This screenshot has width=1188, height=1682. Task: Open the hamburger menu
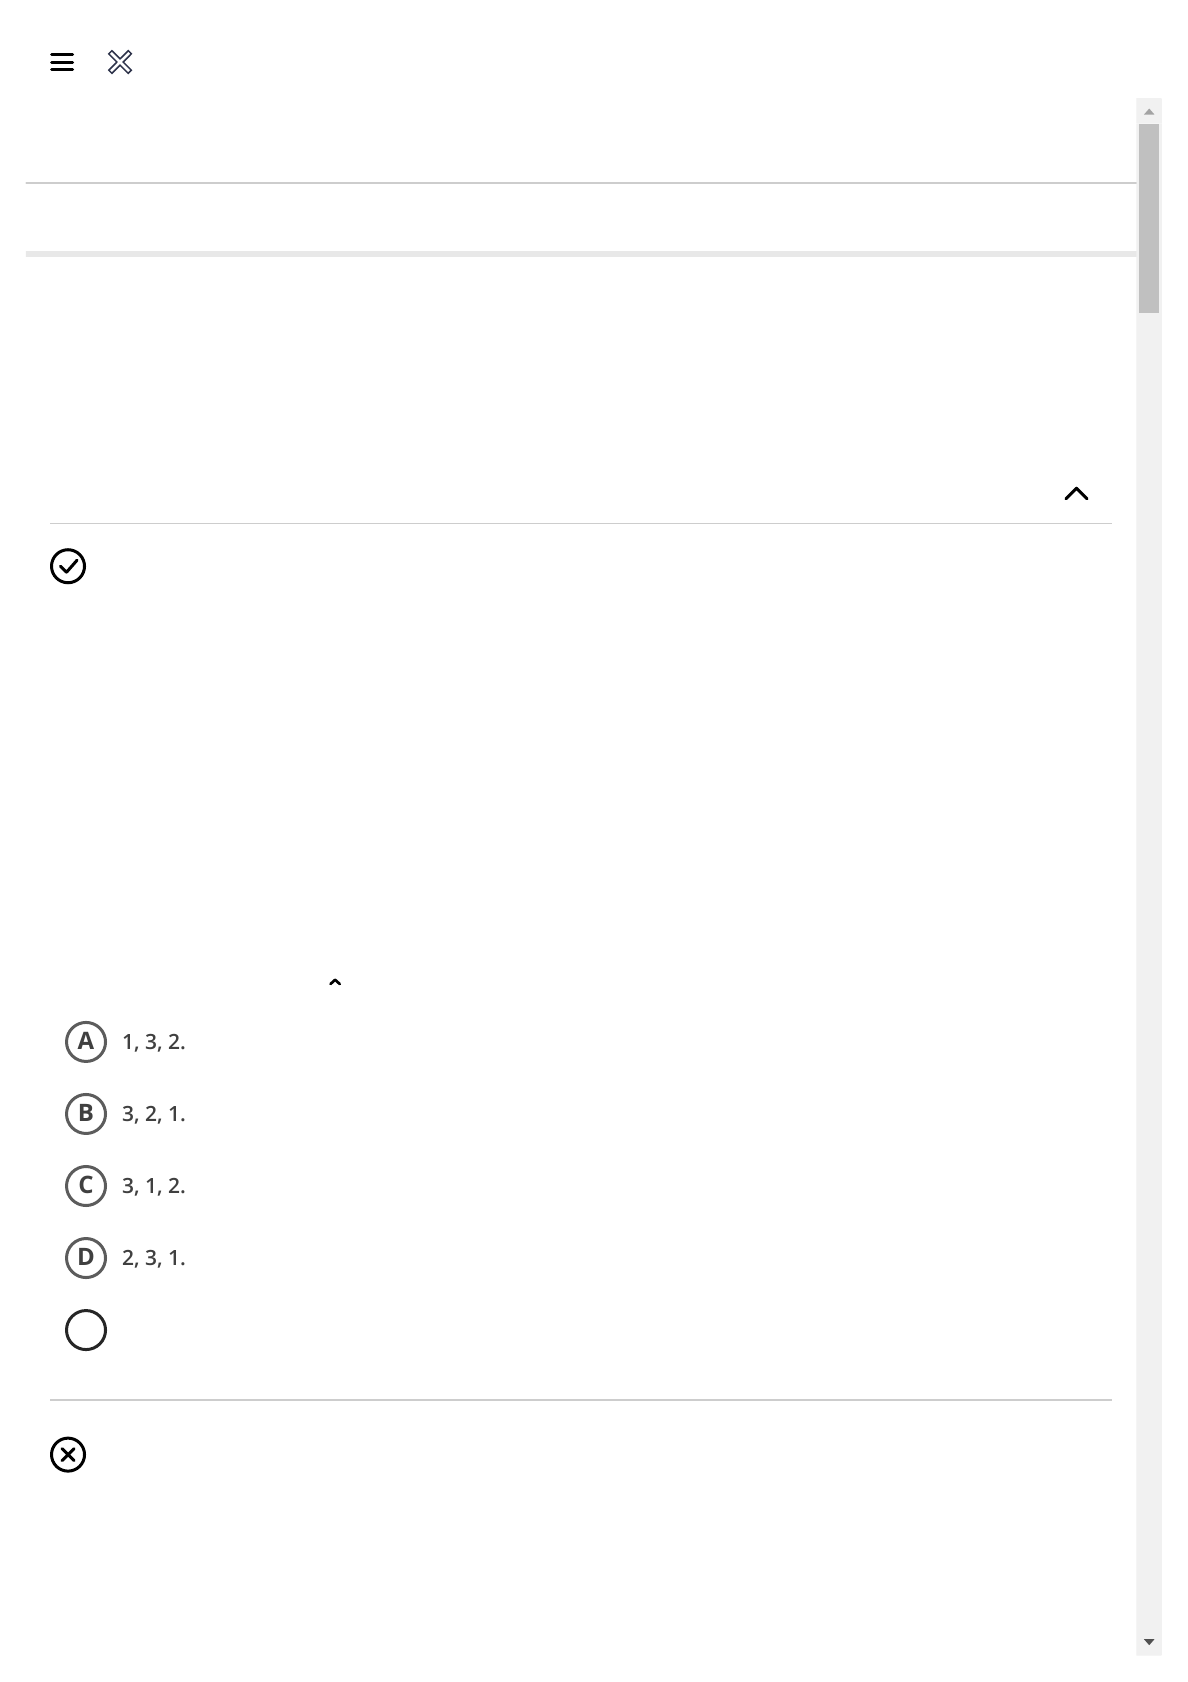pos(62,63)
